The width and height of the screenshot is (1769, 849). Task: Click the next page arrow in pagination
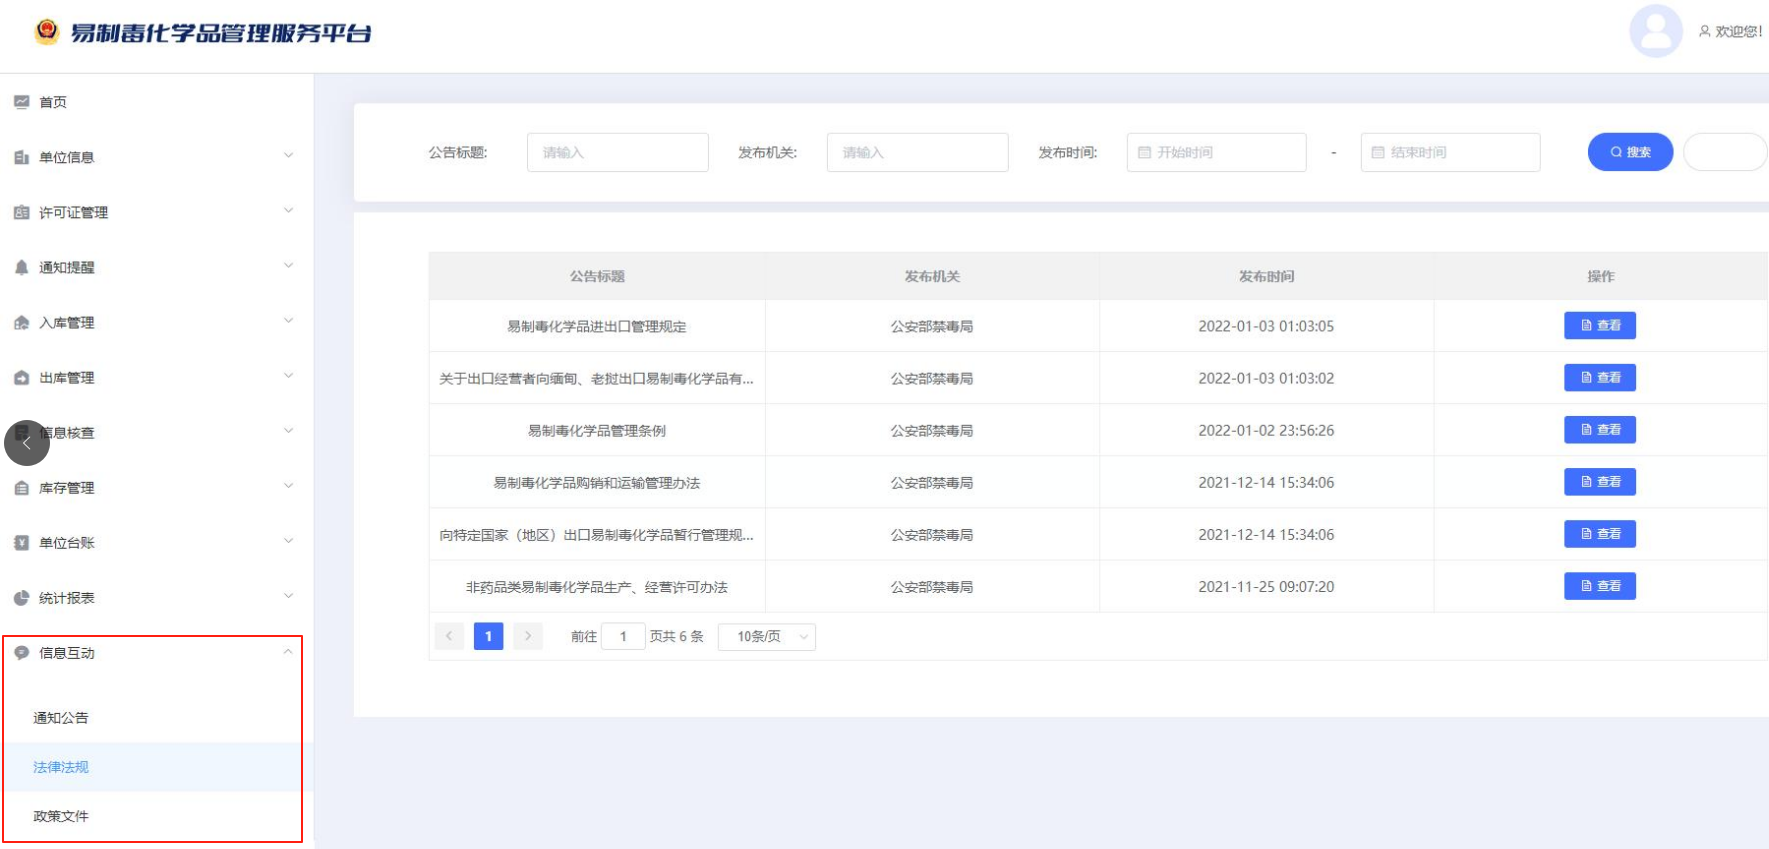(528, 636)
